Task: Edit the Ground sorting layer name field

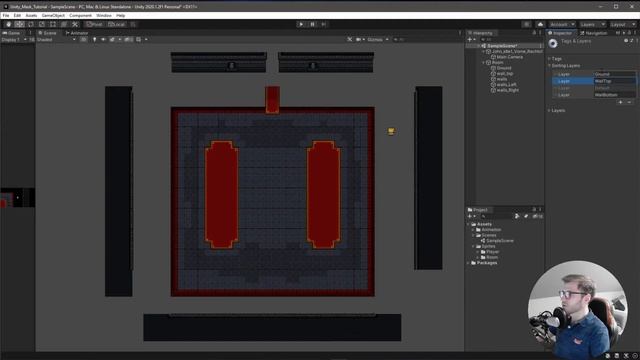Action: (x=614, y=74)
